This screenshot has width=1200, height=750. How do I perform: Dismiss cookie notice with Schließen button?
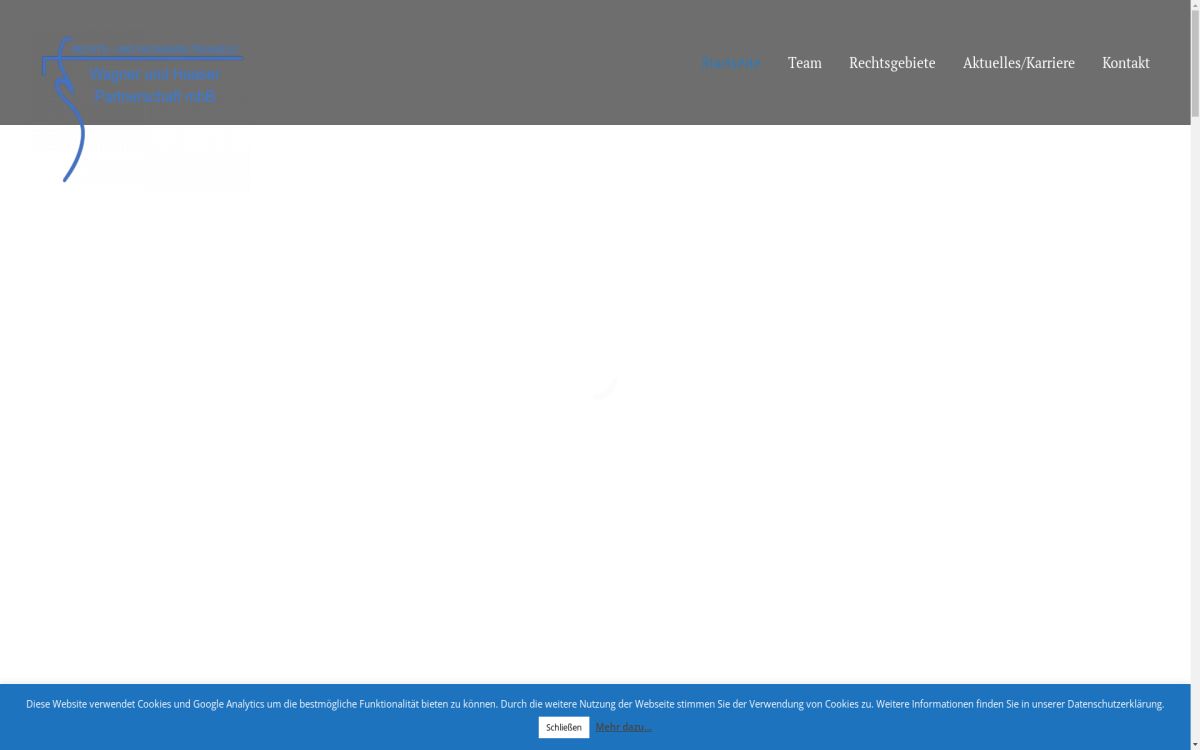[563, 727]
